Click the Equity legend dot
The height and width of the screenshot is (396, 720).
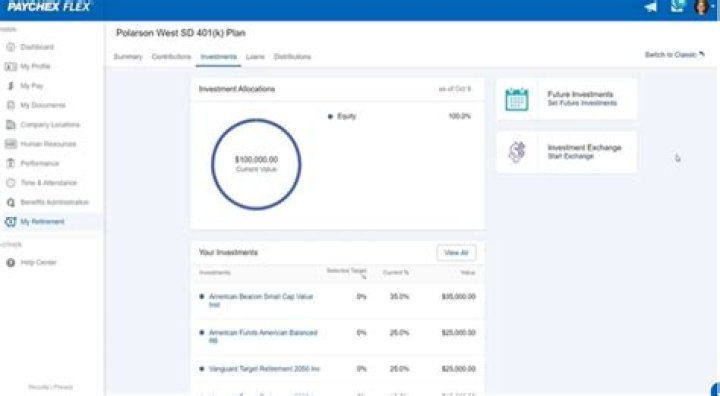point(330,117)
